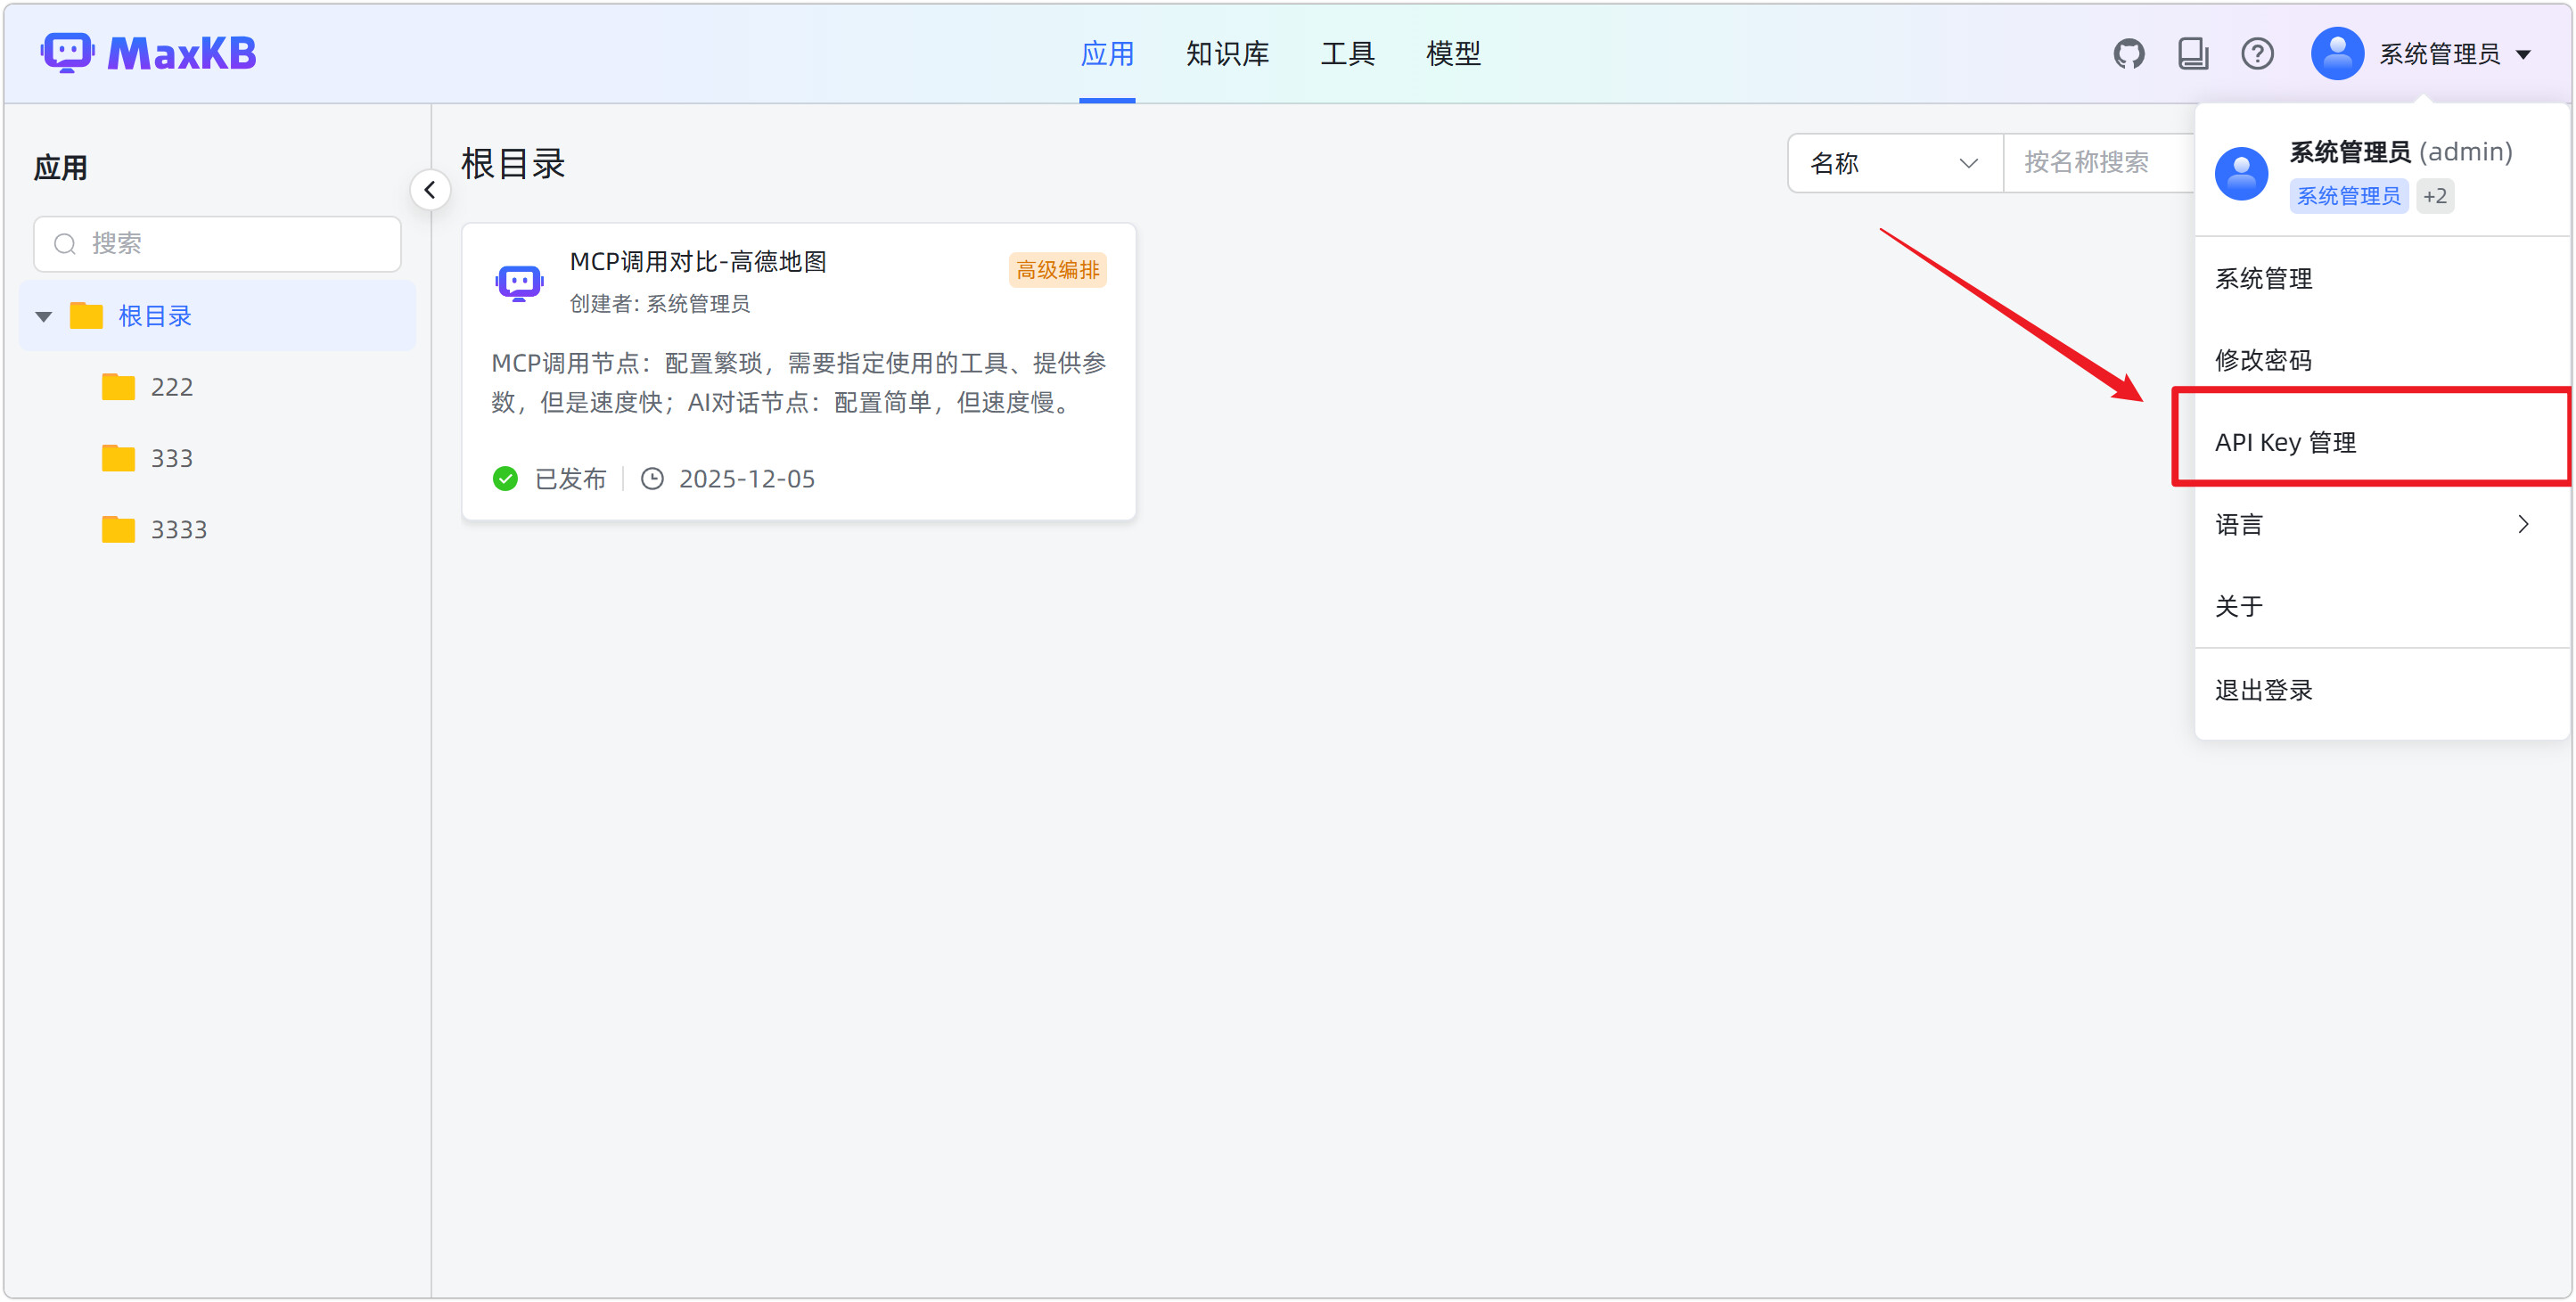Open the documentation book icon
This screenshot has width=2576, height=1302.
pyautogui.click(x=2192, y=53)
